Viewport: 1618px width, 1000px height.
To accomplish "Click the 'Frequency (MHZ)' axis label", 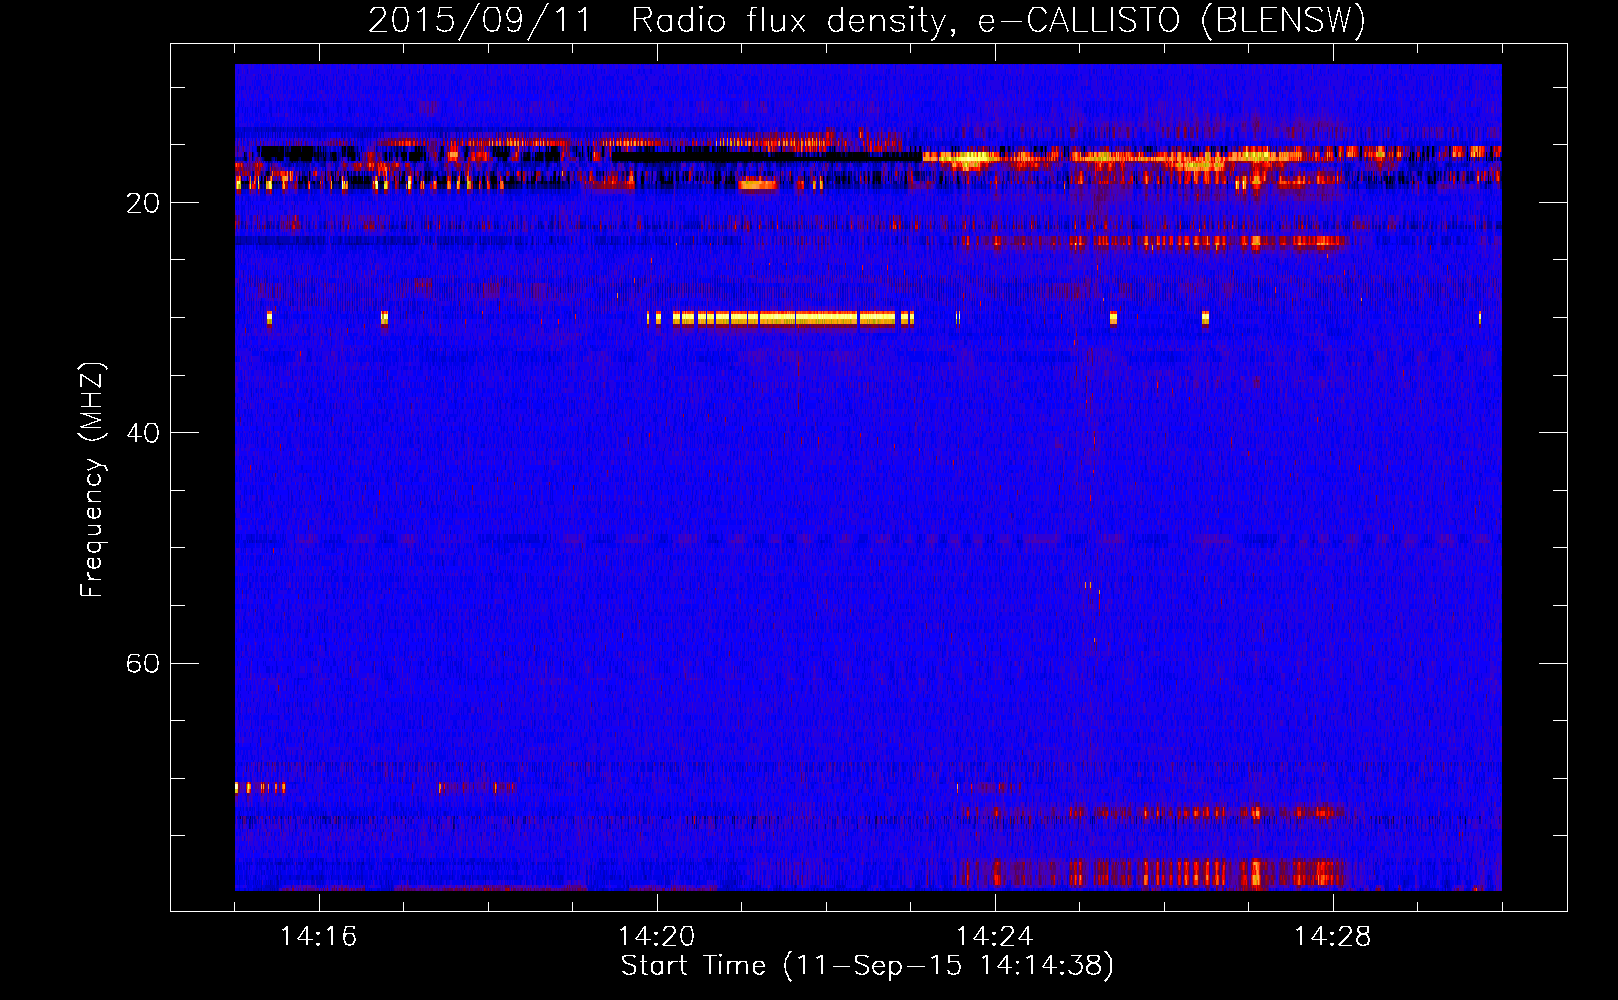I will (x=92, y=480).
